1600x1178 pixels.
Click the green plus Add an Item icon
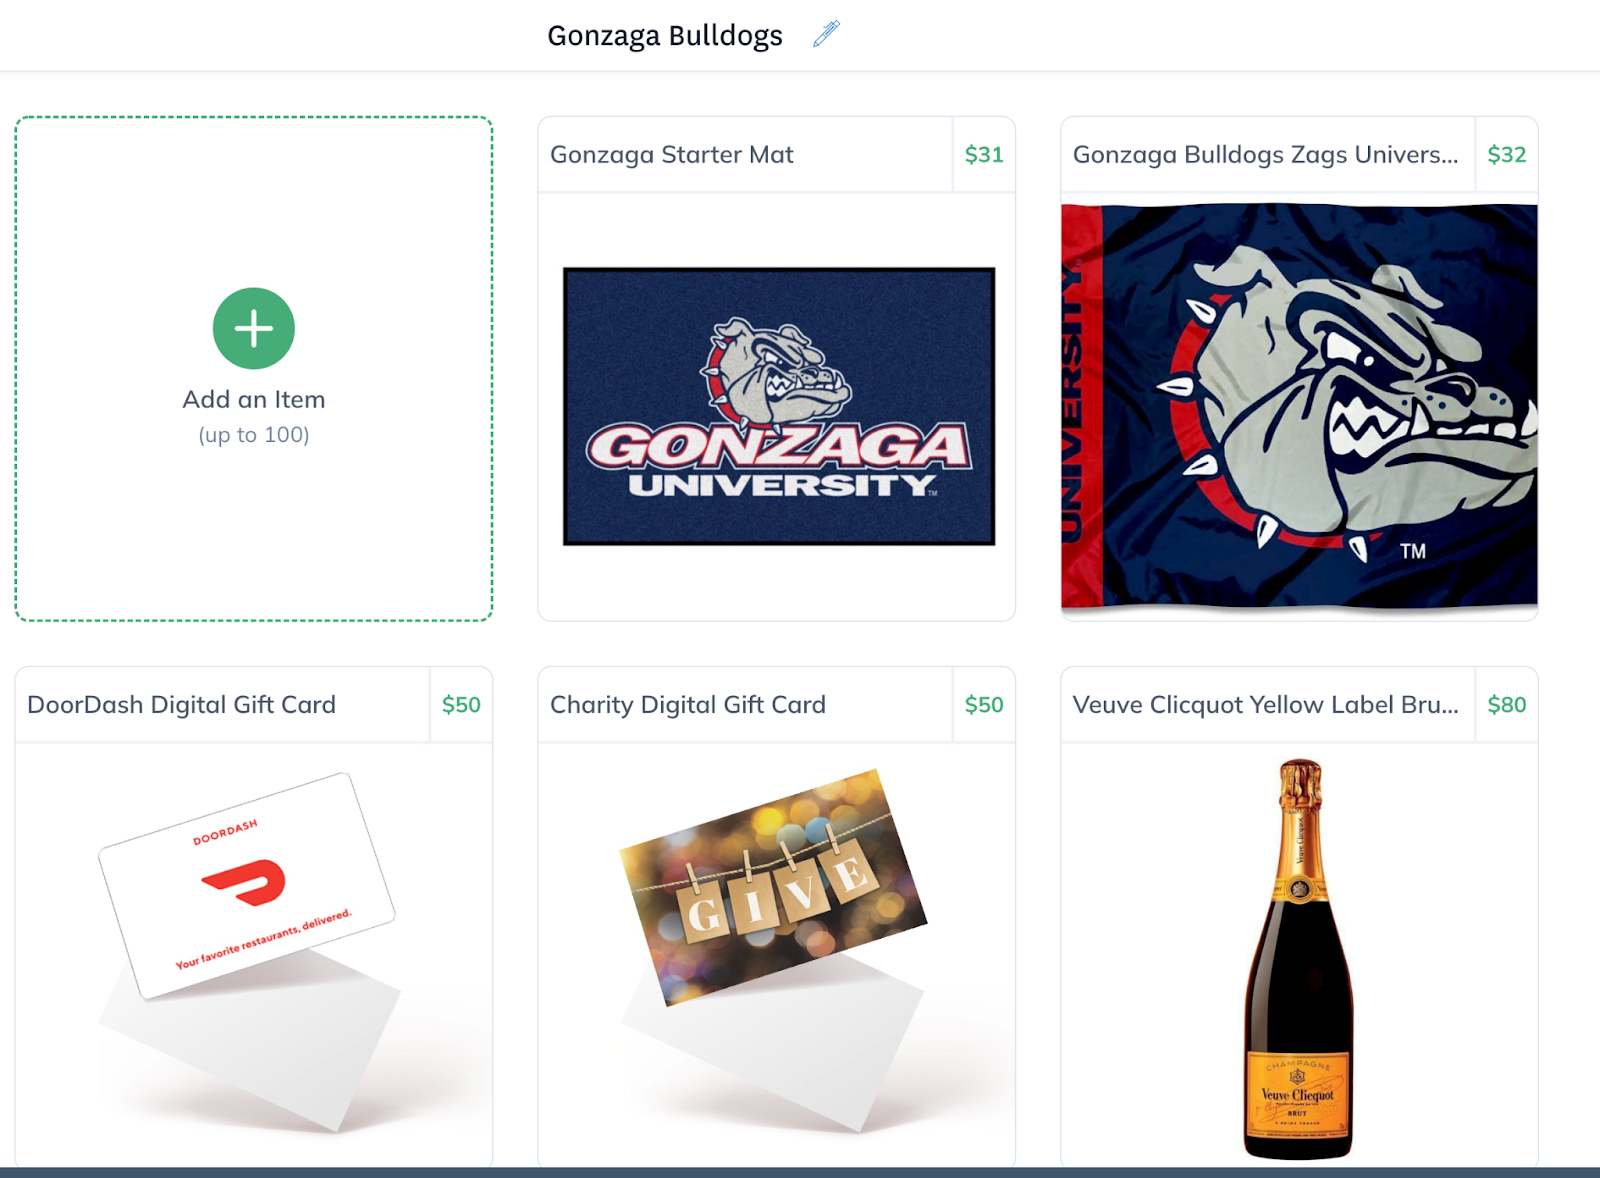[254, 328]
